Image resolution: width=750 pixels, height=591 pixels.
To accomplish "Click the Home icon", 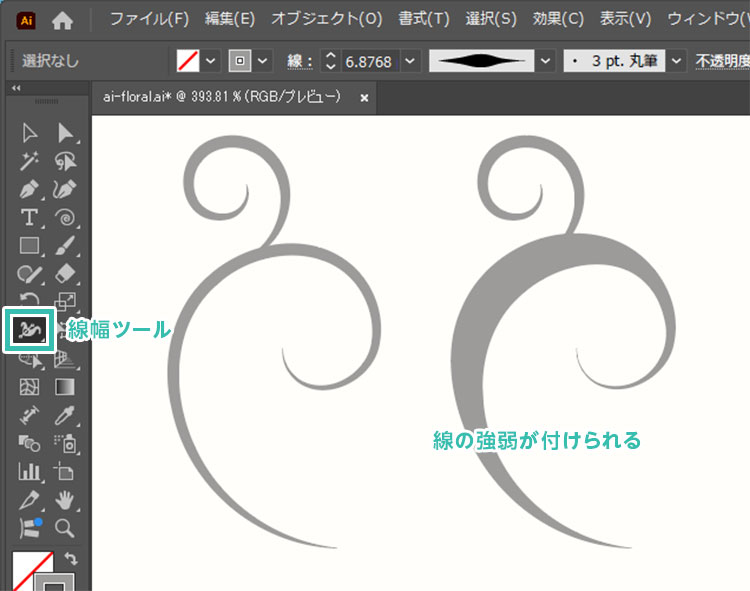I will (x=62, y=19).
